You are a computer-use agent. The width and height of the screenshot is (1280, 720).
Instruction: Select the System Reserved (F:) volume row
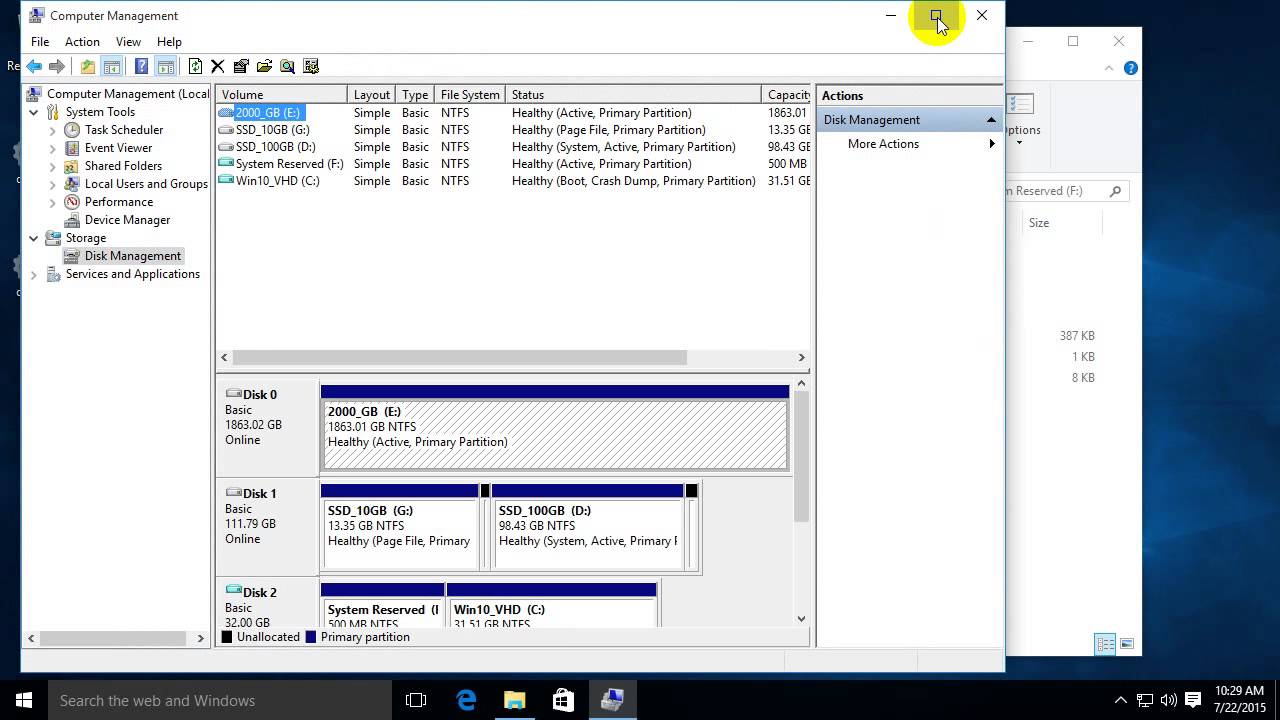tap(513, 164)
